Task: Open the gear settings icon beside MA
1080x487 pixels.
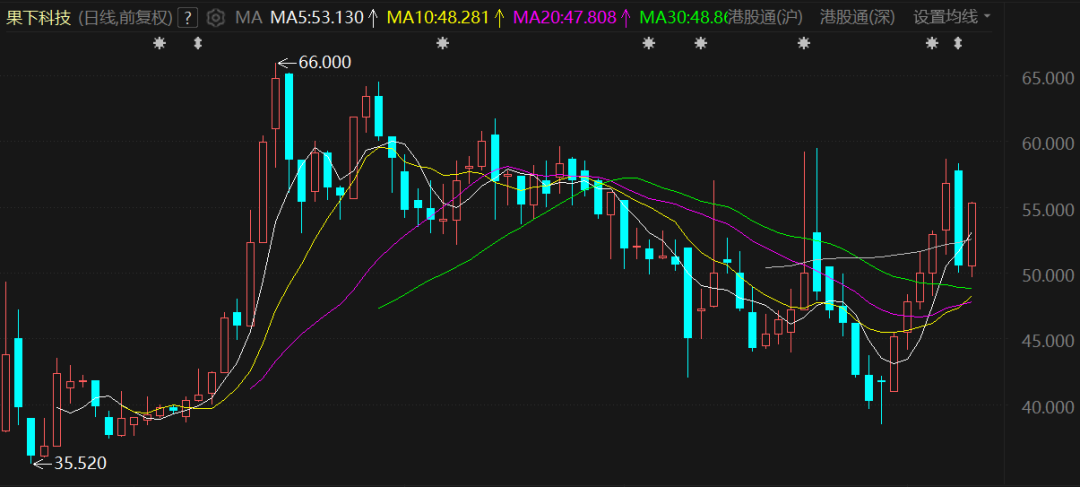Action: (216, 17)
